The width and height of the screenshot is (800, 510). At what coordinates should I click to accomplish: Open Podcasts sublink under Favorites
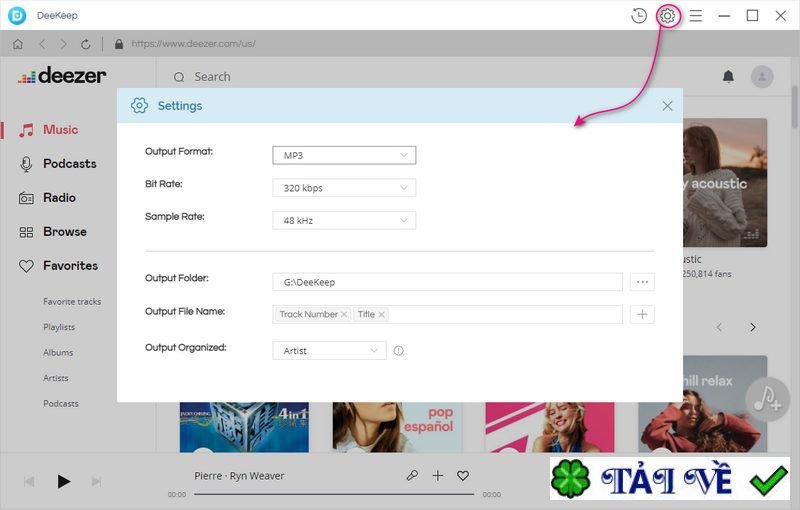(61, 404)
